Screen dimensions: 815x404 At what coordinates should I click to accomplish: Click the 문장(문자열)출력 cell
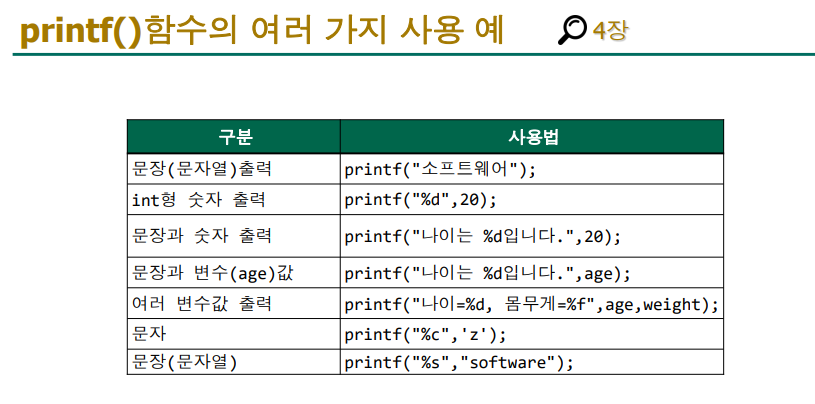tap(234, 169)
